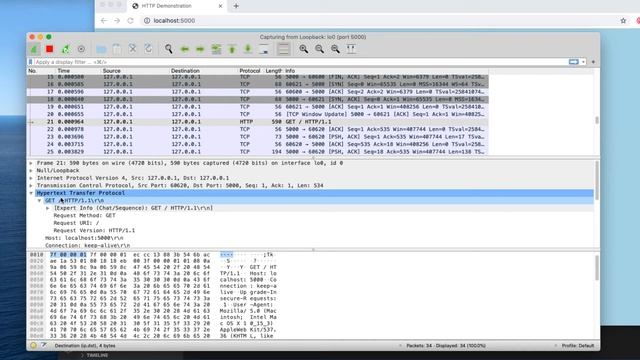Reset text zoom to normal size
The height and width of the screenshot is (360, 640).
tap(336, 49)
